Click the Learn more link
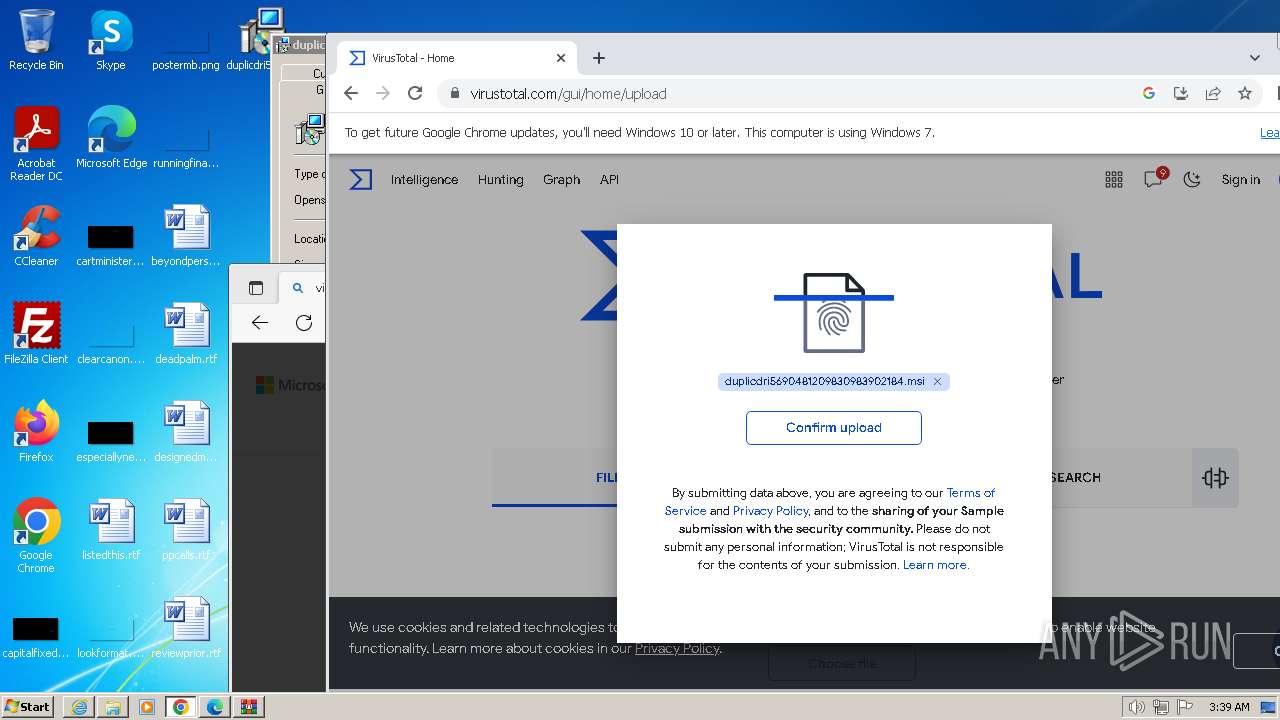1280x720 pixels. [x=936, y=565]
